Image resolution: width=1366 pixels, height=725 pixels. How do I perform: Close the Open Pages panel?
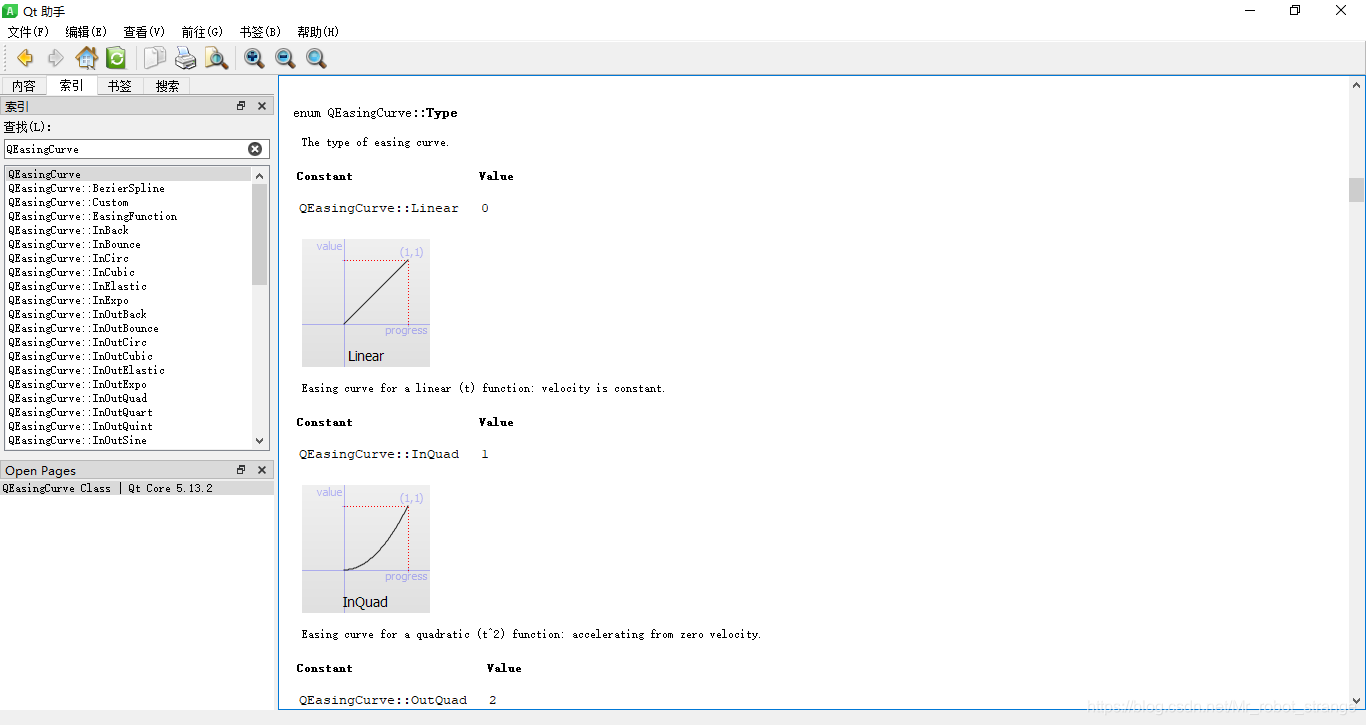[262, 470]
